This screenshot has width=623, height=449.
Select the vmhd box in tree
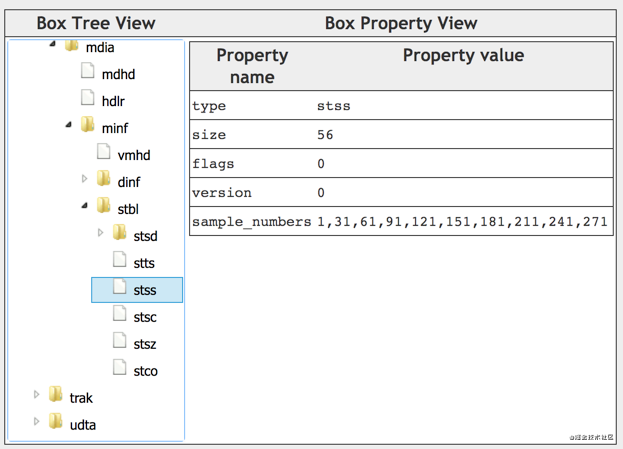pyautogui.click(x=134, y=155)
